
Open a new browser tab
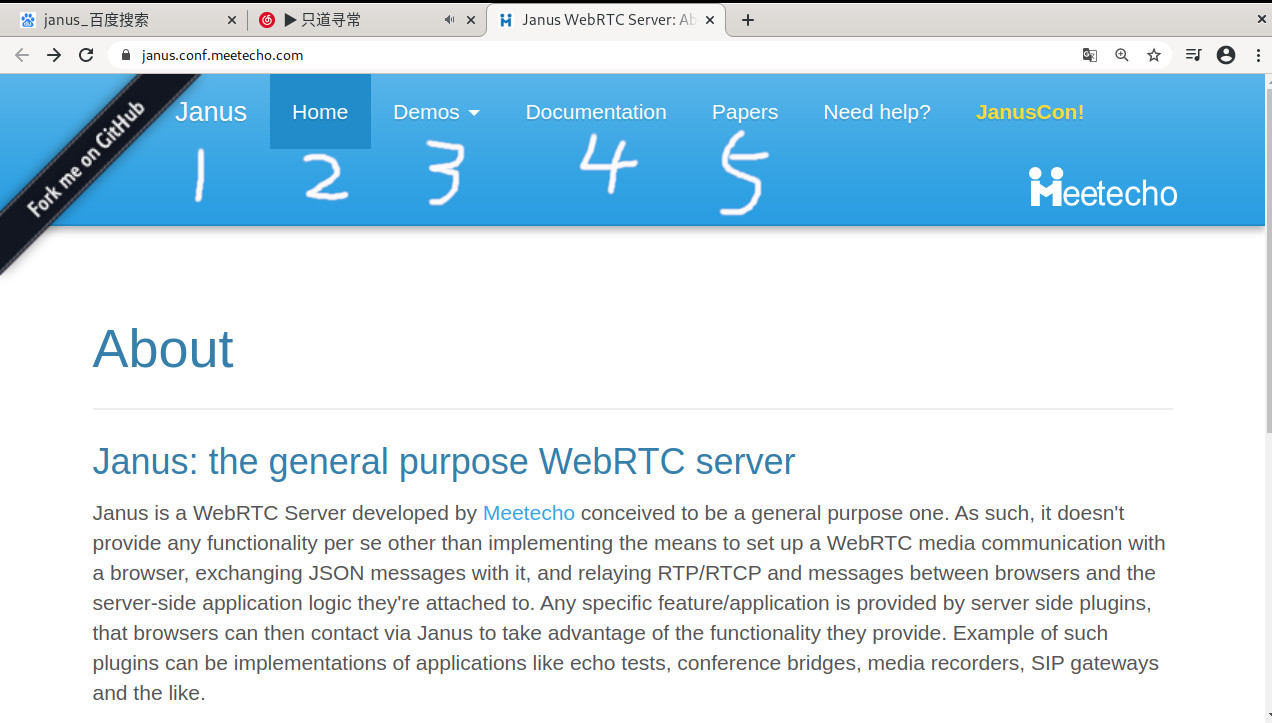click(x=748, y=20)
